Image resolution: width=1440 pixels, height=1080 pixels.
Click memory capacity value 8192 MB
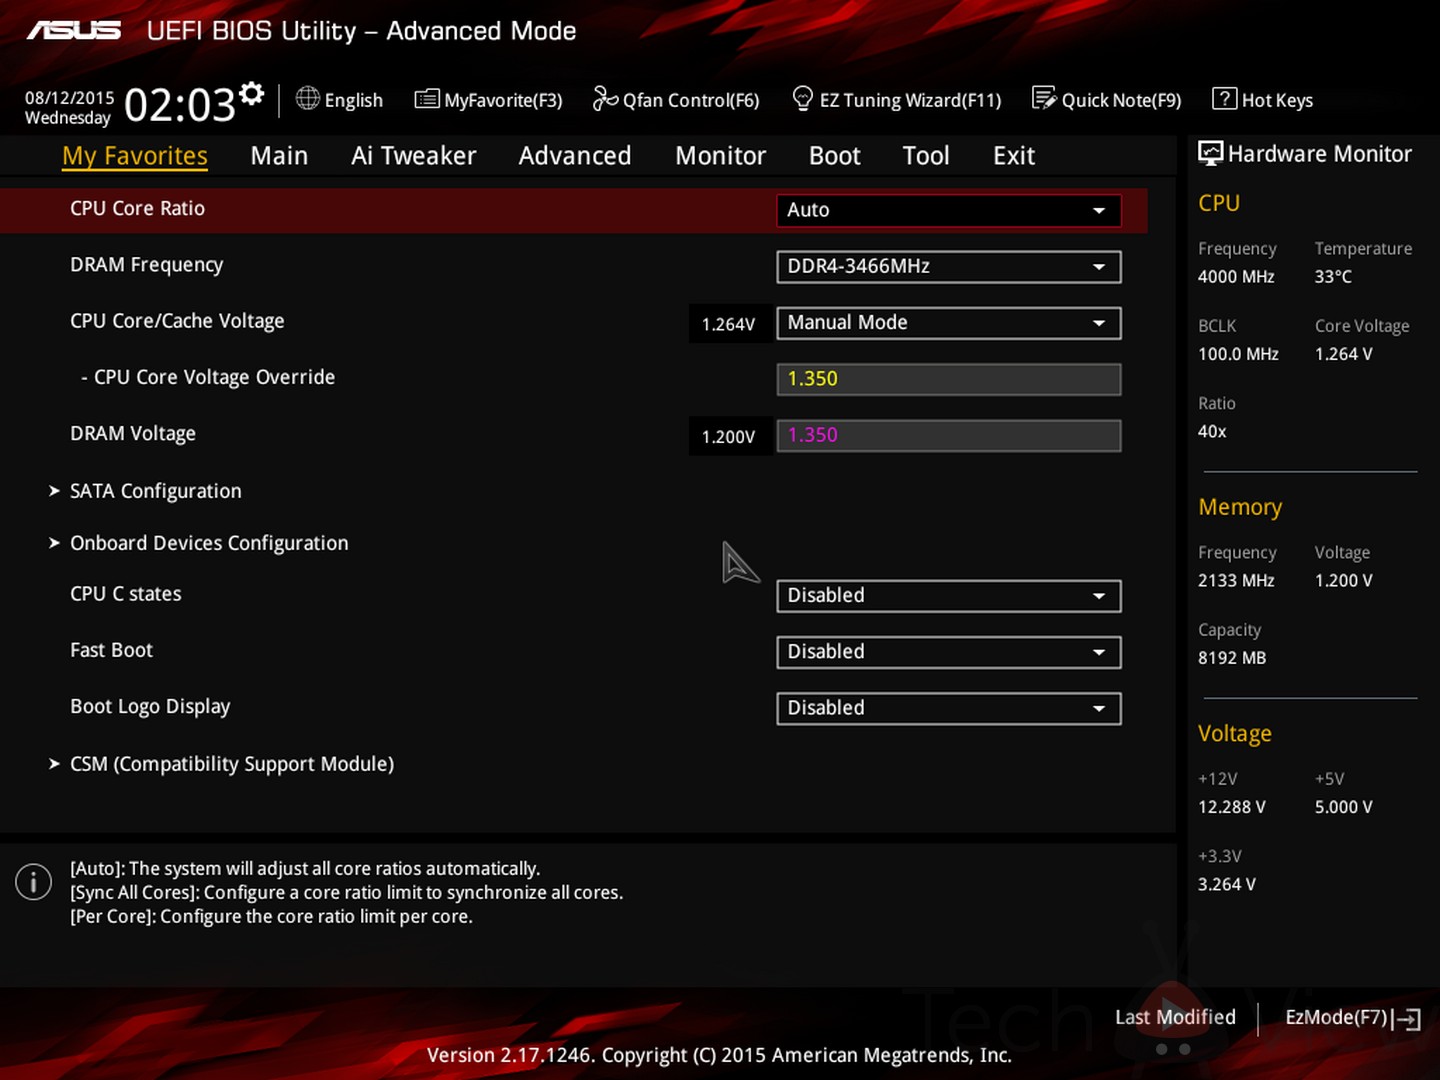pos(1232,658)
